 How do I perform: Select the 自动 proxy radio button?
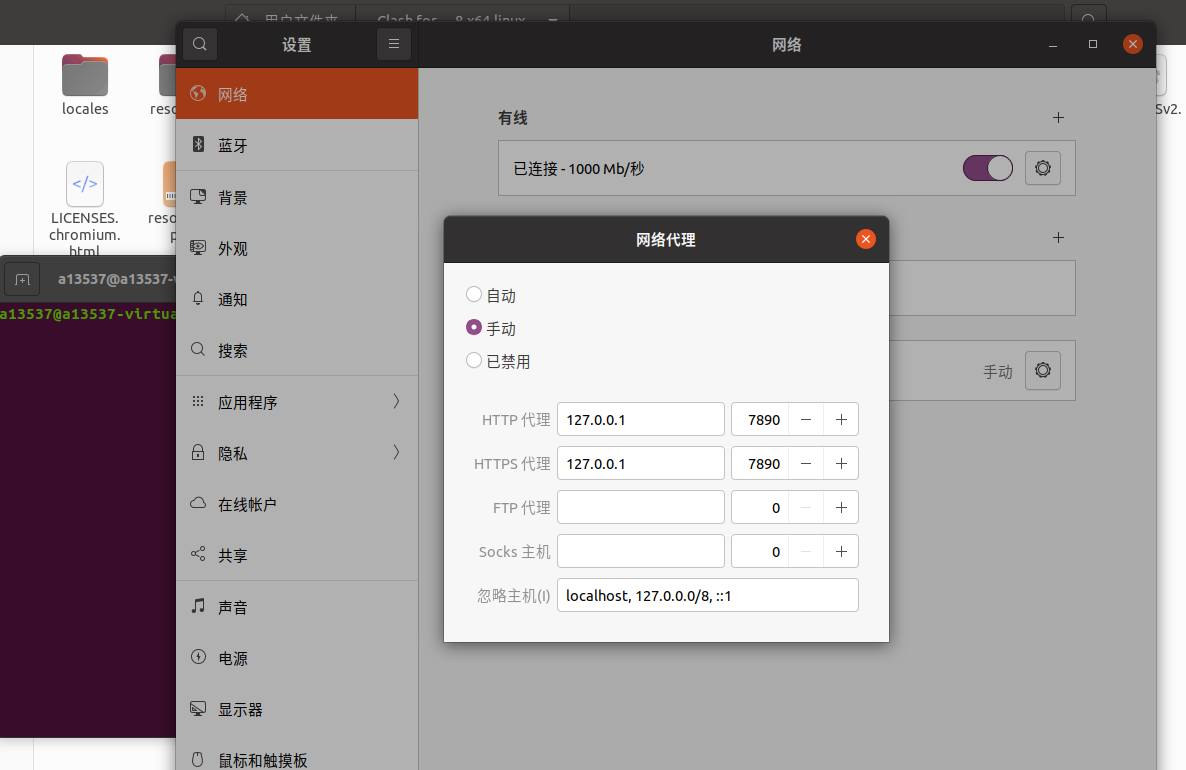pos(473,294)
